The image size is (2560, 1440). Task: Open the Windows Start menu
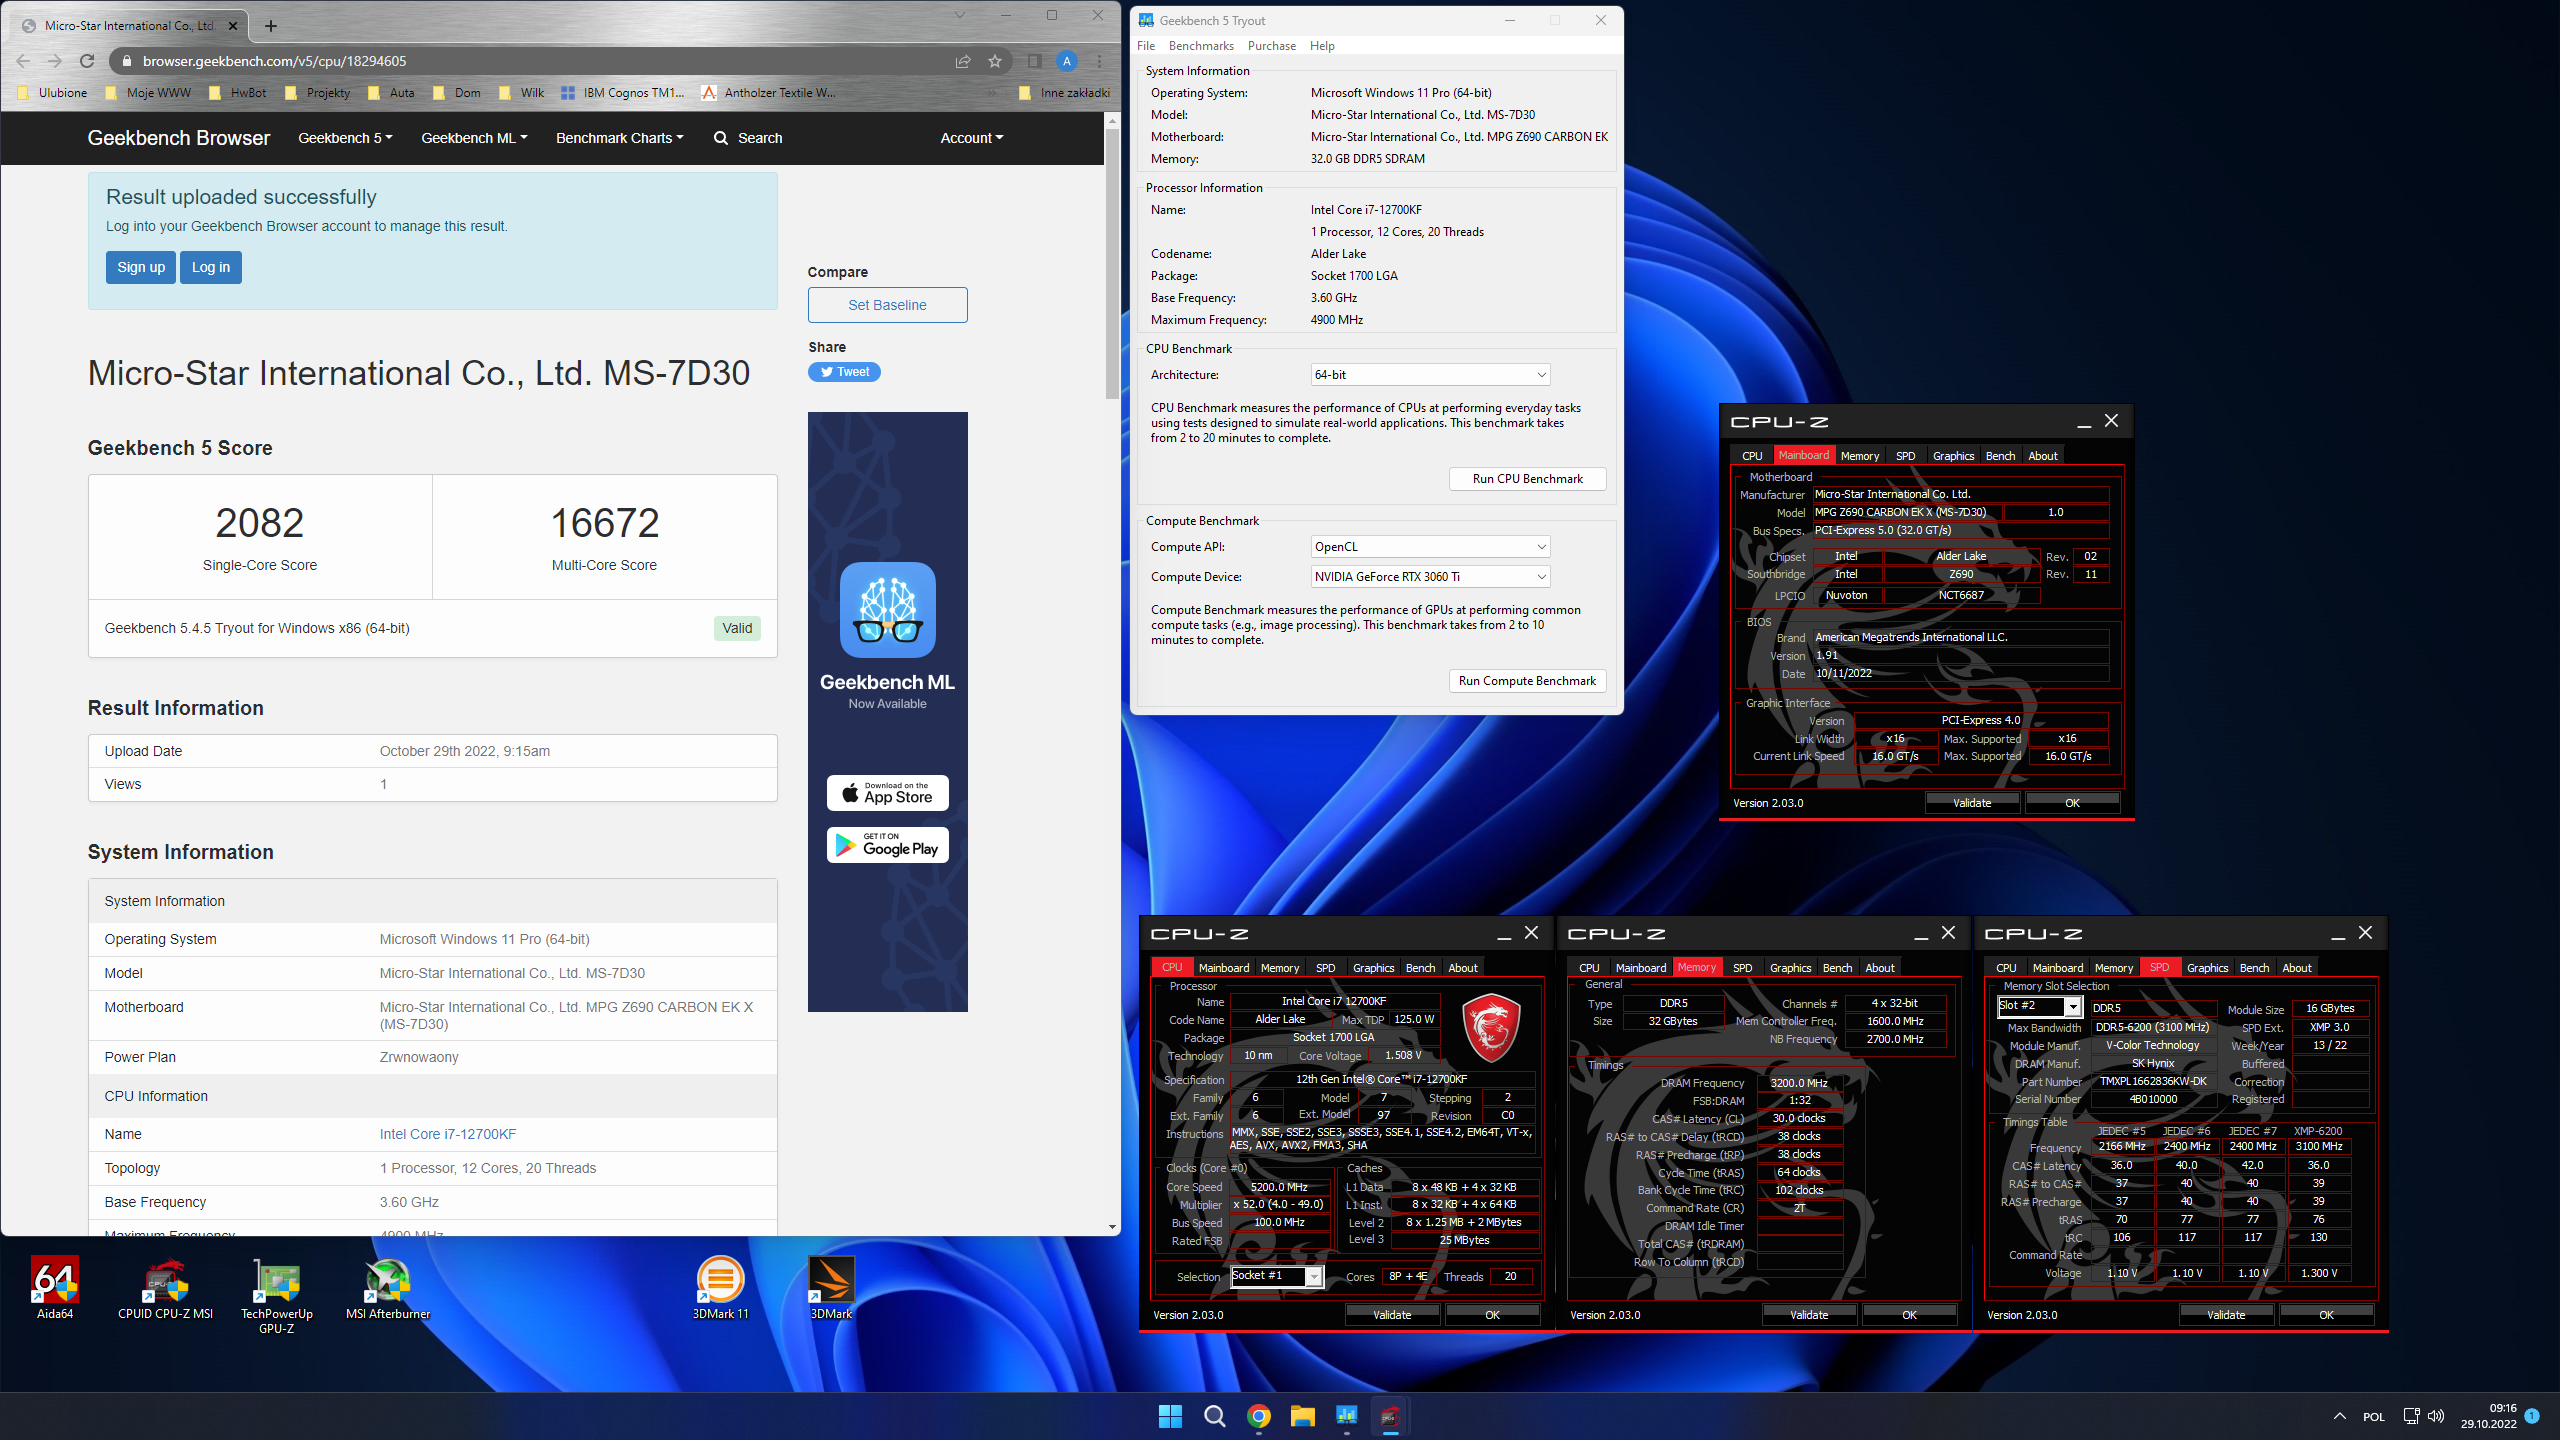1170,1416
